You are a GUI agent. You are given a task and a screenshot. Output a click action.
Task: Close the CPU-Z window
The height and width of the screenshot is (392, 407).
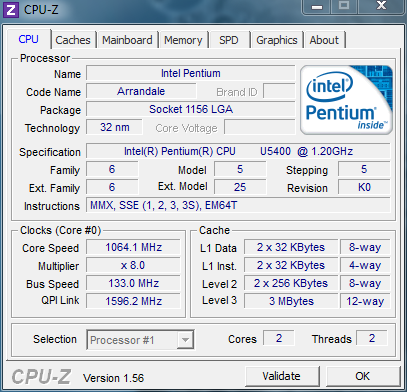click(381, 6)
